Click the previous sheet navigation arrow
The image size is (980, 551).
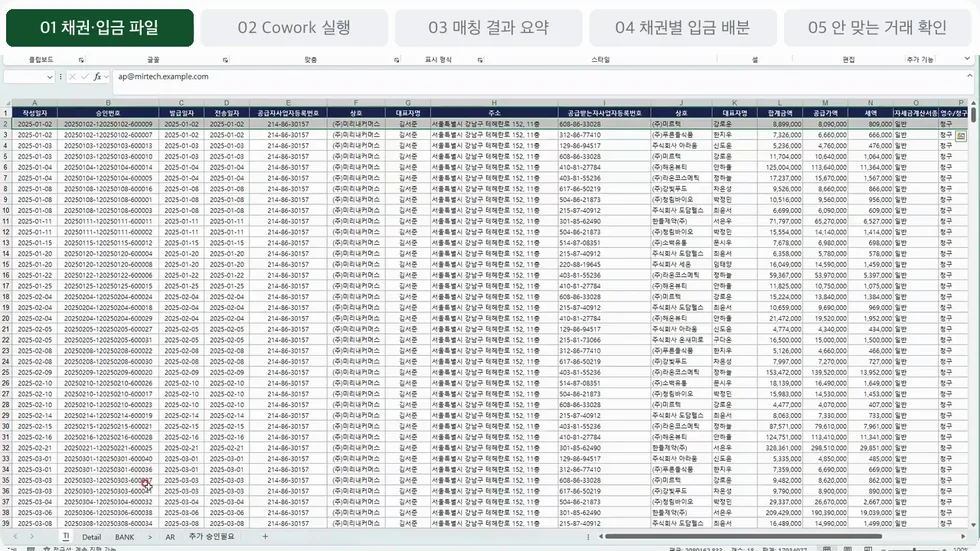[15, 537]
